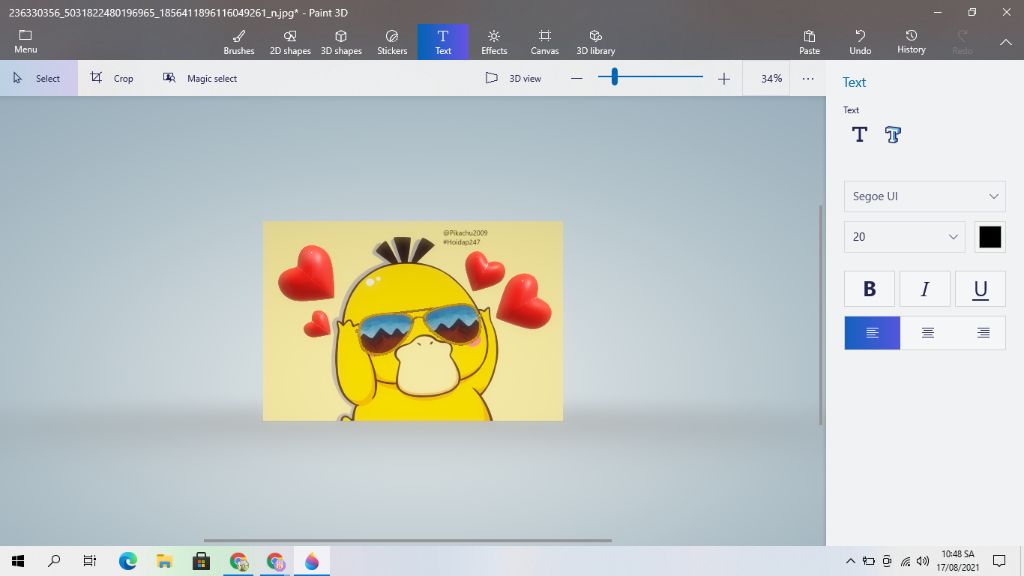Open the Effects panel

[x=494, y=42]
